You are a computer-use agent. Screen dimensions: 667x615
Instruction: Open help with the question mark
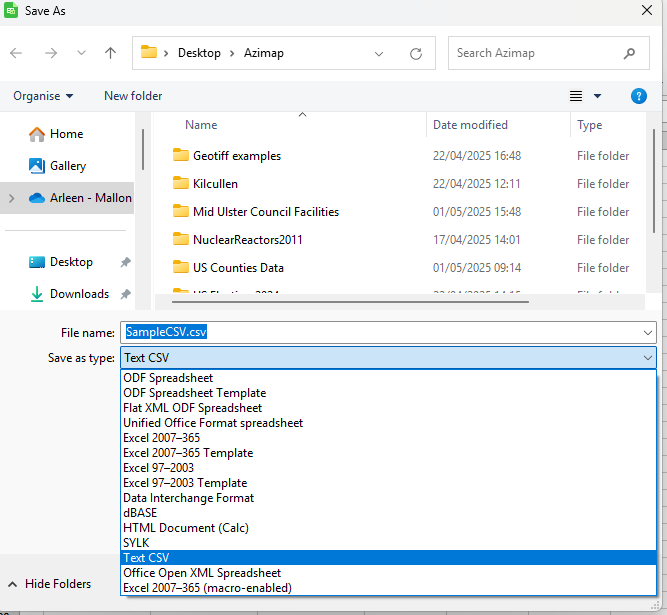click(x=638, y=96)
